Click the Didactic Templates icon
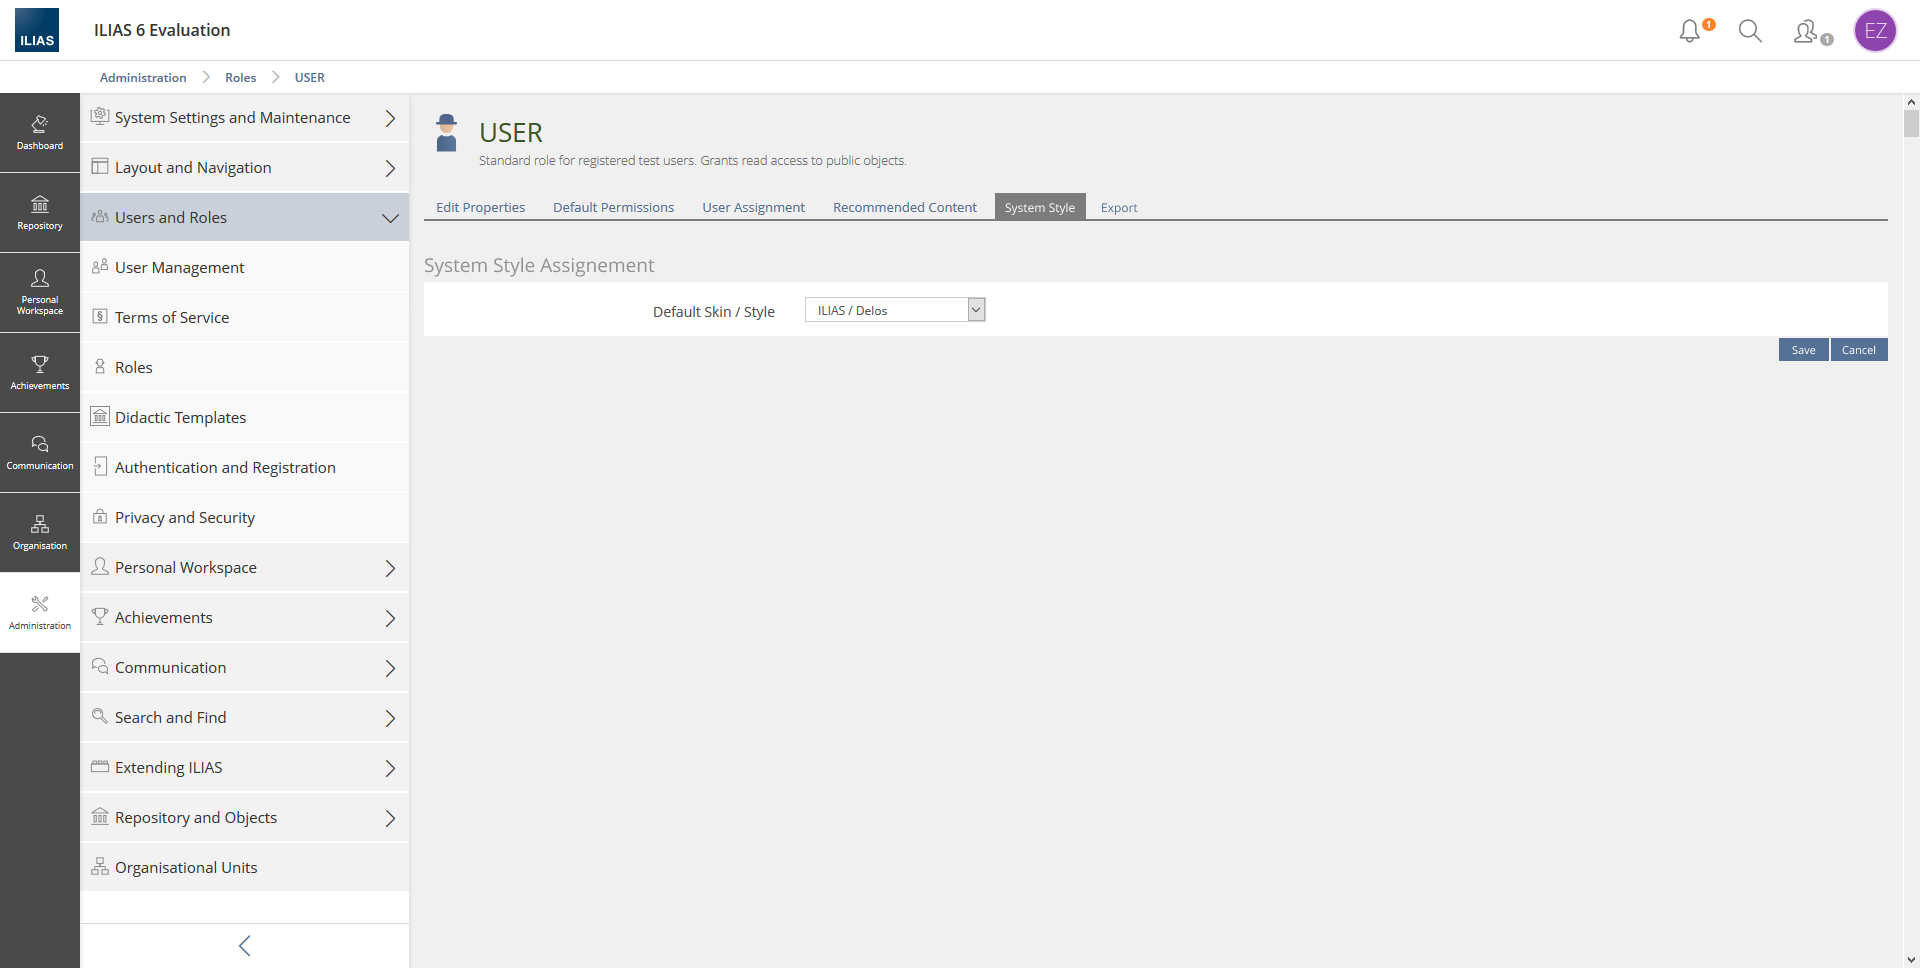Screen dimensions: 1920x968 100,416
